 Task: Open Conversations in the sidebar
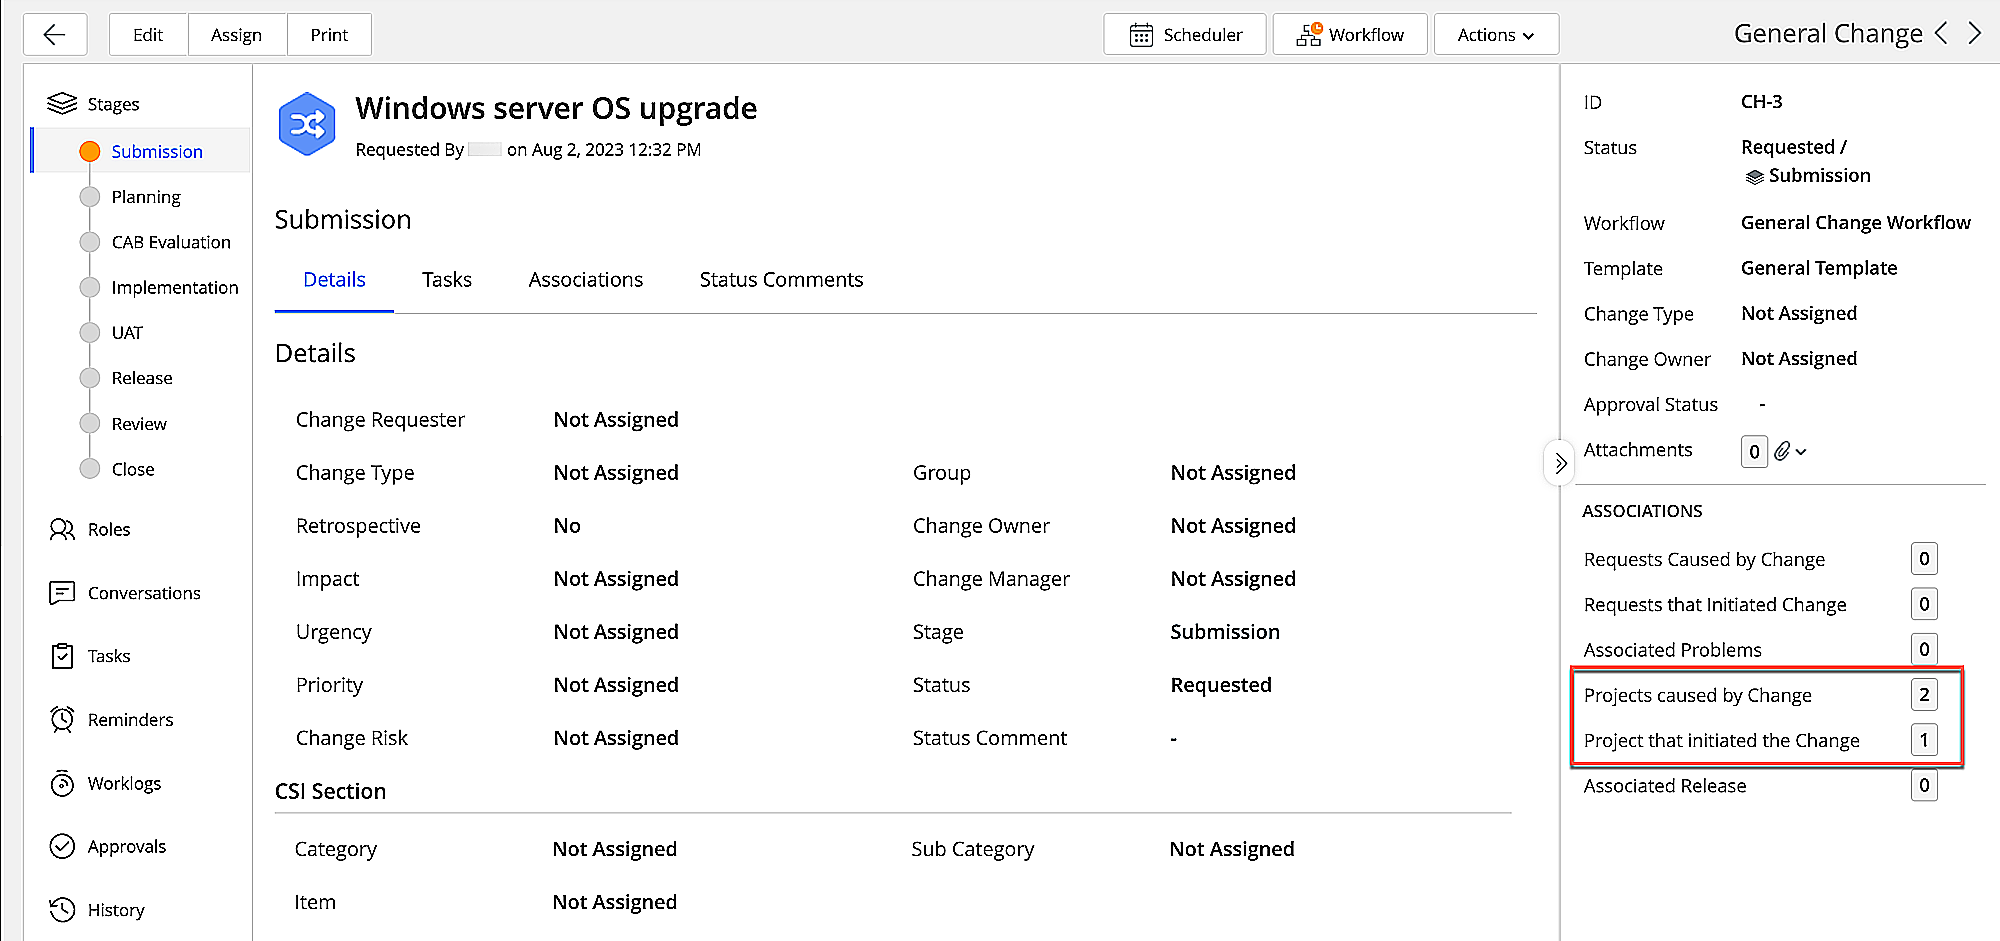coord(143,593)
